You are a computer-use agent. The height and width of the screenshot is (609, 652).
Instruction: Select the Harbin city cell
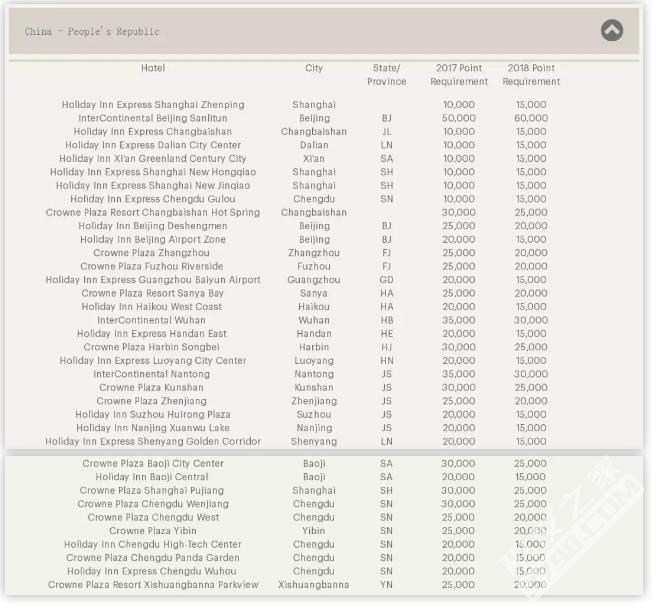(314, 347)
